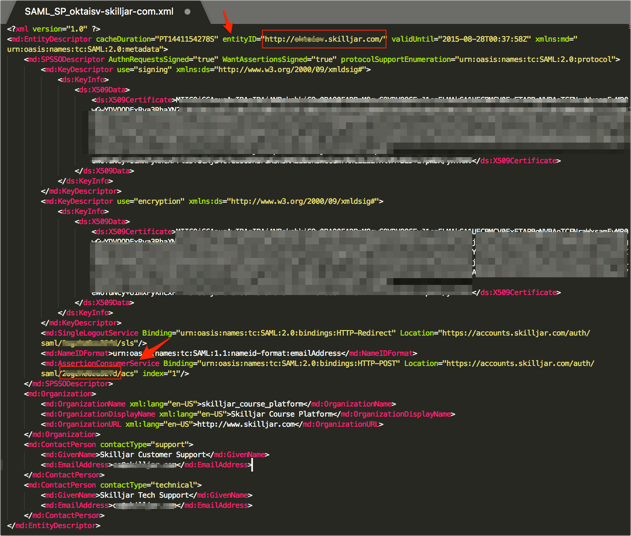The width and height of the screenshot is (631, 536).
Task: Select the SAML_SP_oktaisv-skilljar-com.xml tab
Action: [98, 12]
